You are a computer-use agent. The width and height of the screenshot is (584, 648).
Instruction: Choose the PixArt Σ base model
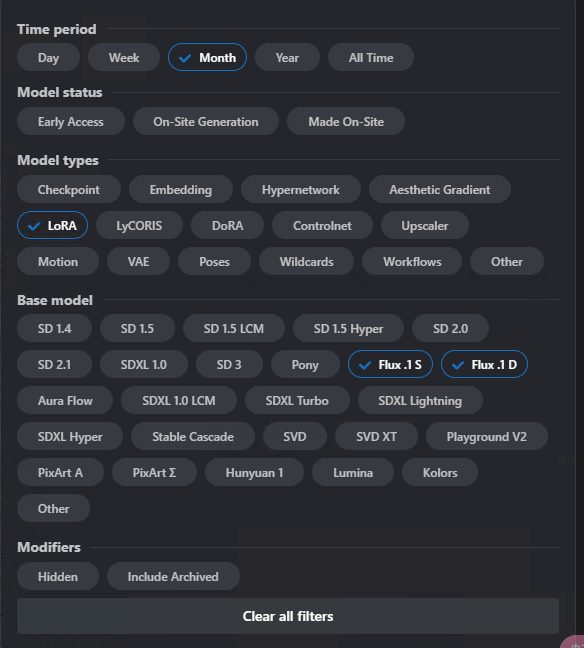point(154,472)
